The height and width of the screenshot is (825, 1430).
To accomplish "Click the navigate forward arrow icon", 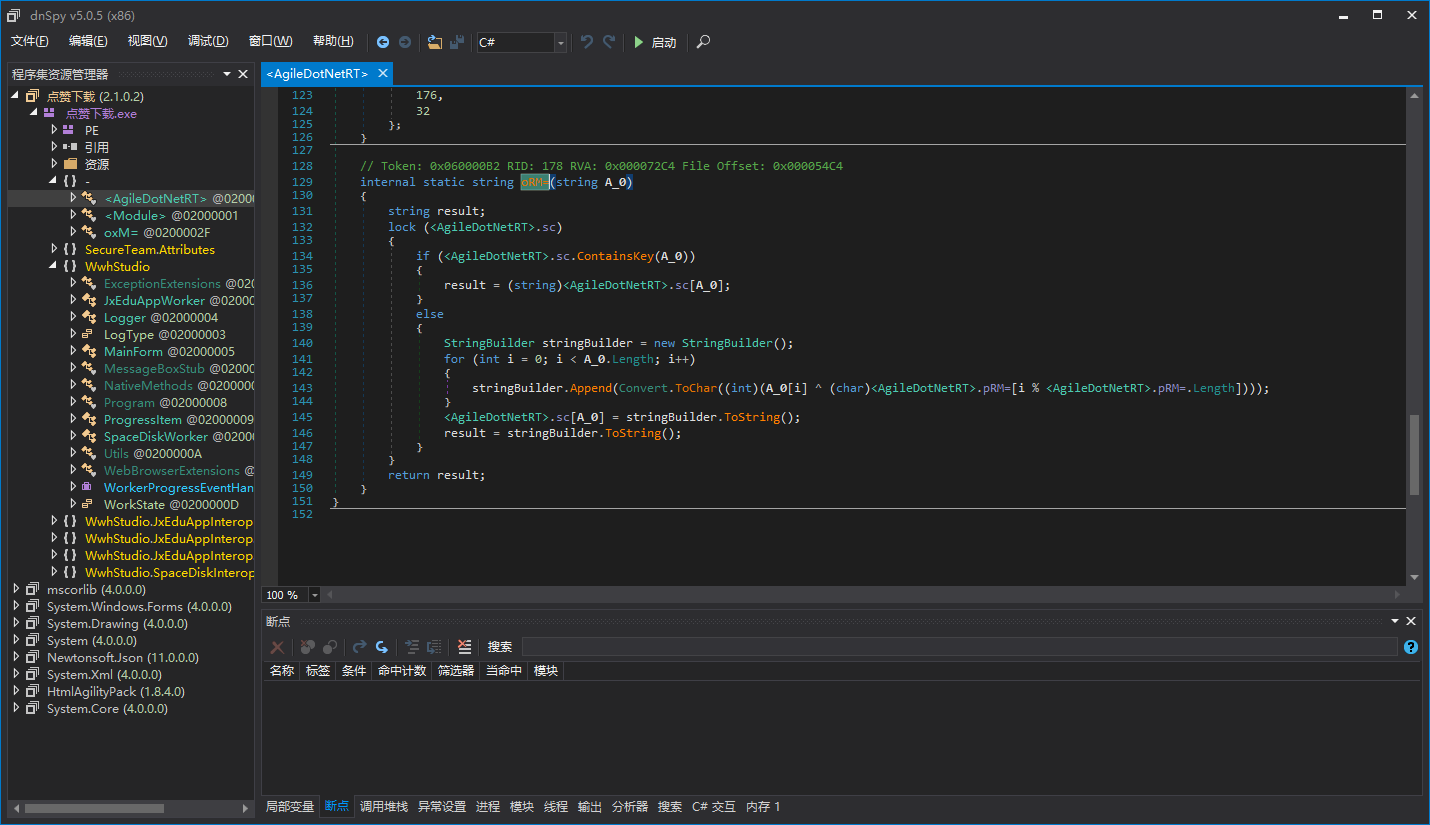I will 405,42.
